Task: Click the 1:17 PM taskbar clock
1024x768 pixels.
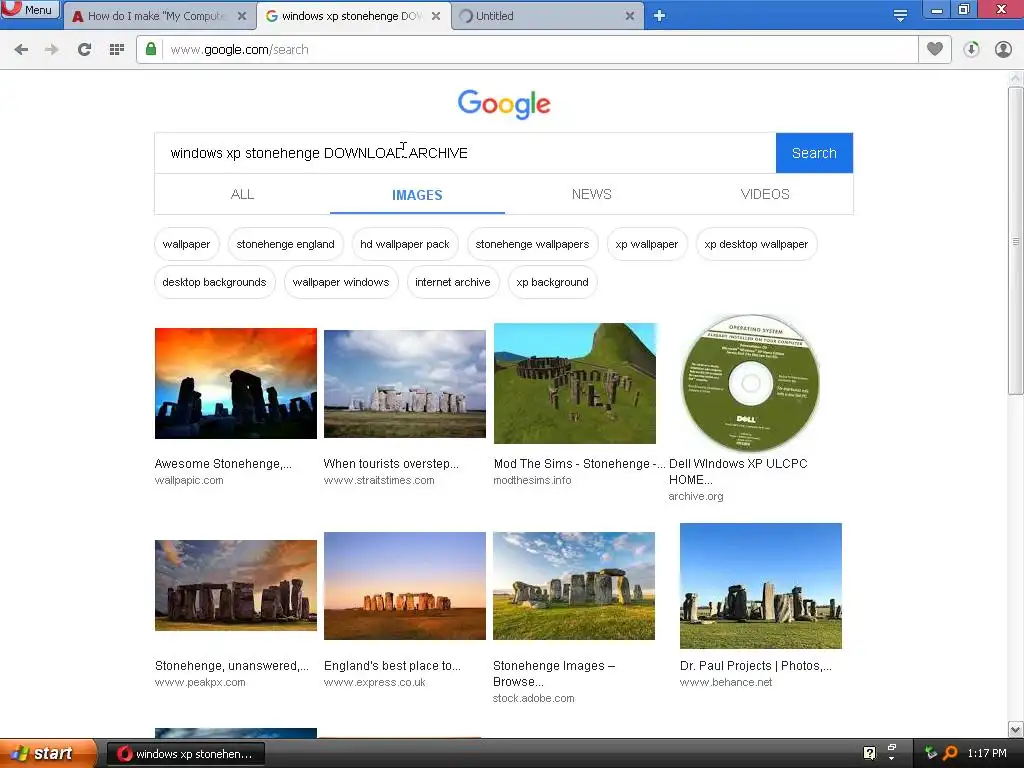Action: [987, 753]
